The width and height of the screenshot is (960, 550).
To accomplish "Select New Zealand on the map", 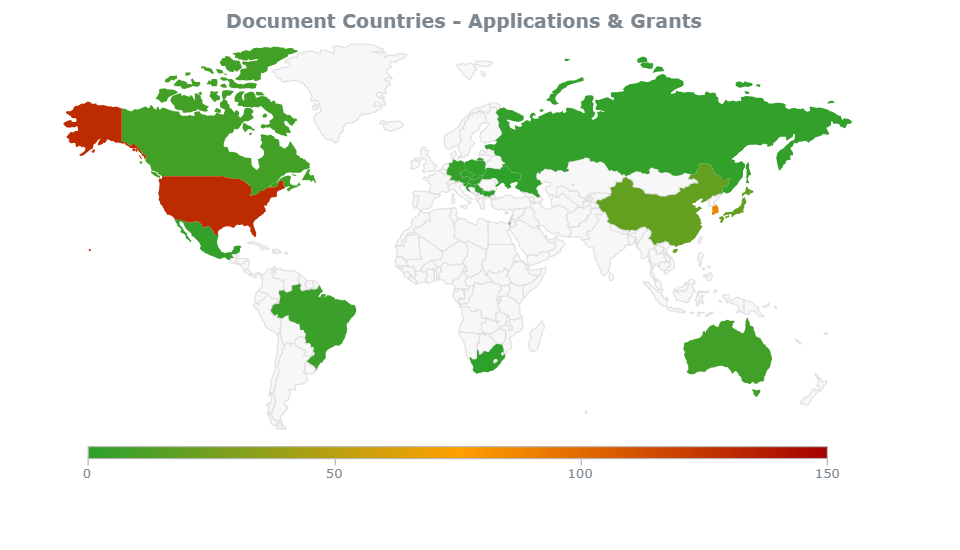I will click(814, 391).
